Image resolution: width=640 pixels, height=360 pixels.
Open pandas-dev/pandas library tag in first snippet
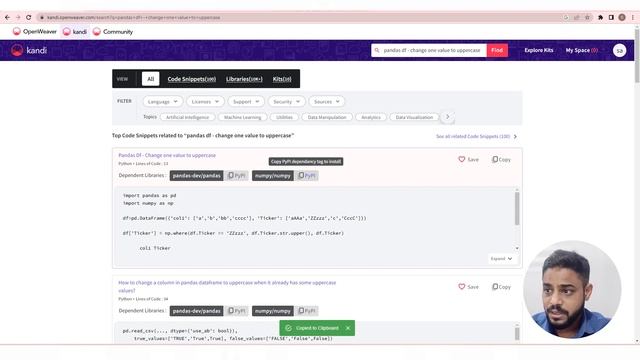(196, 176)
